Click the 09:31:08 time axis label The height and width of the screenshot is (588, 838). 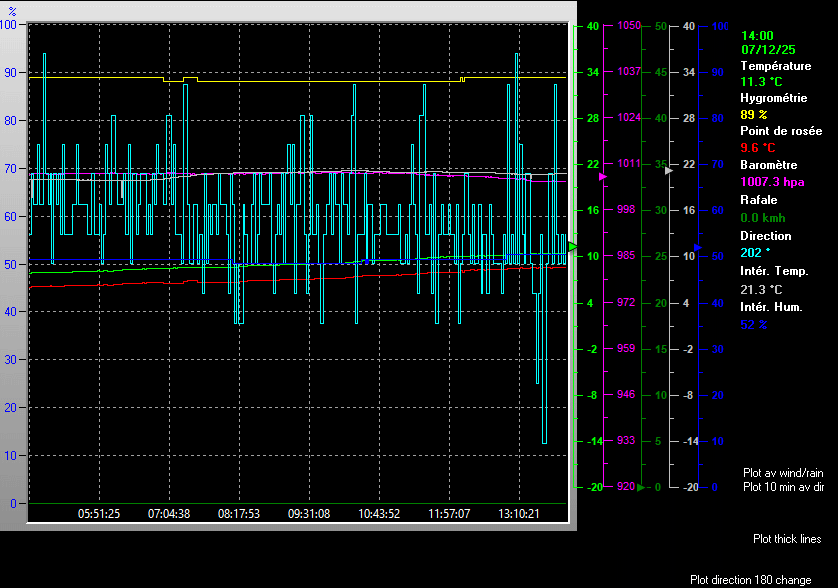pyautogui.click(x=309, y=514)
